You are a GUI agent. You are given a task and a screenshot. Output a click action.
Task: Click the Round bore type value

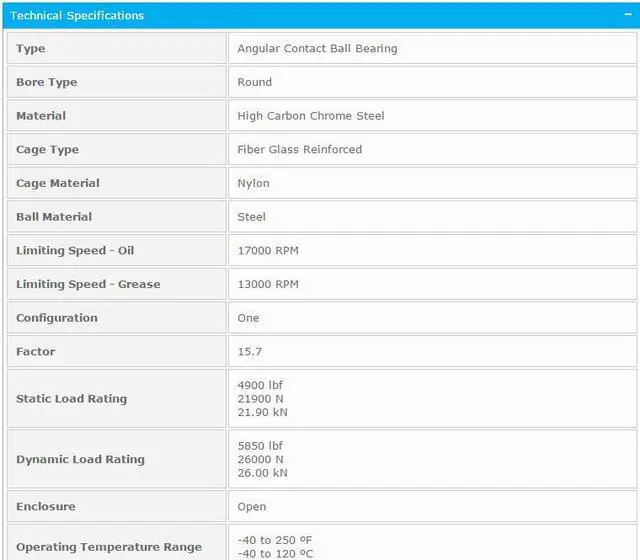[254, 82]
